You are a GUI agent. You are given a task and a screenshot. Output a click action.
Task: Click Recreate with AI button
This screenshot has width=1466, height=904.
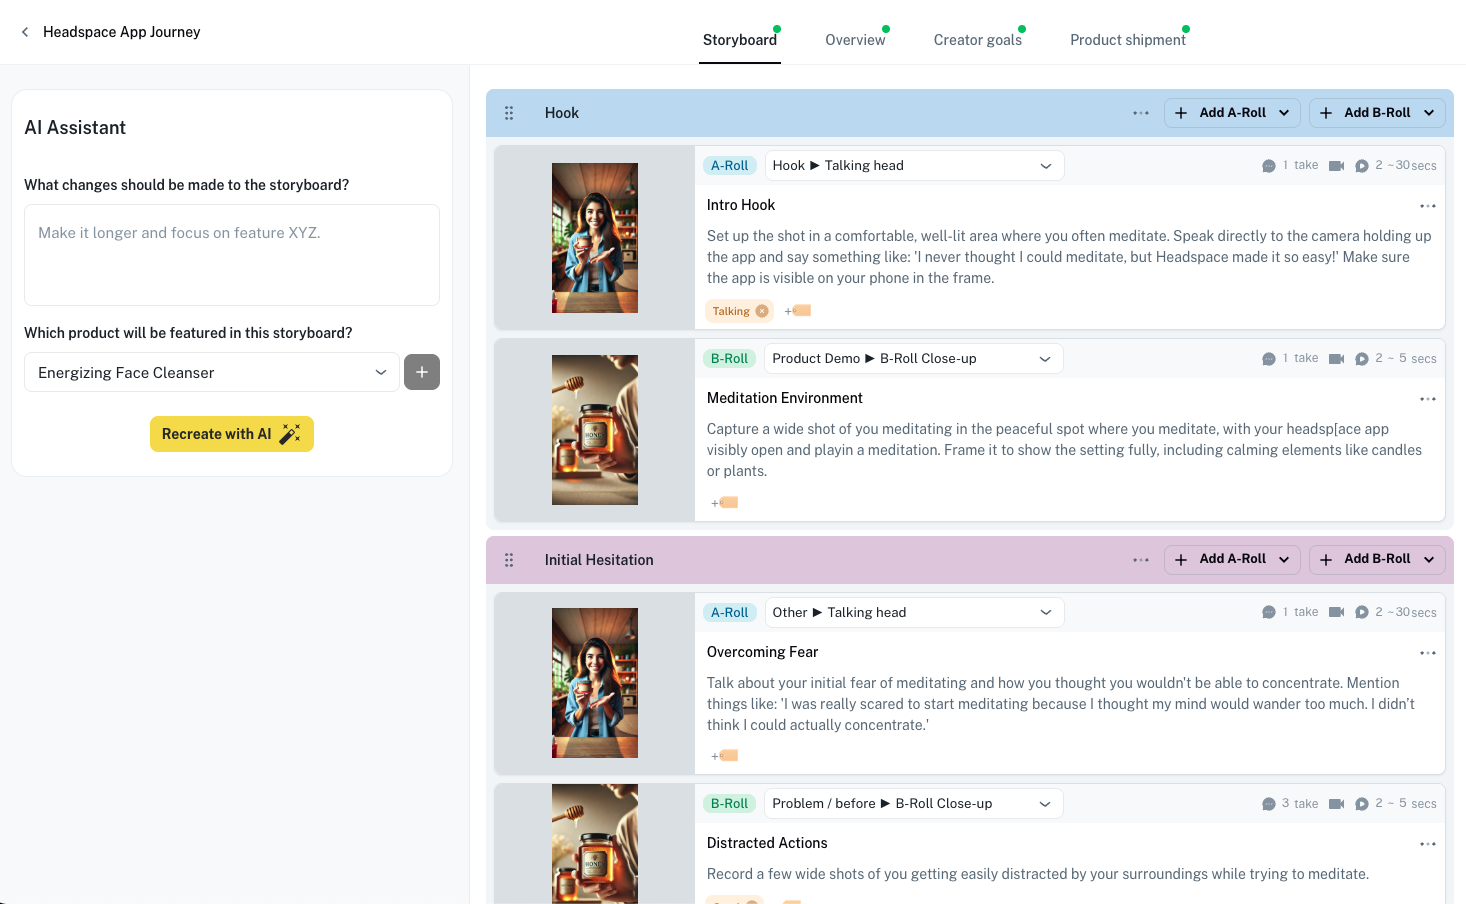(232, 434)
